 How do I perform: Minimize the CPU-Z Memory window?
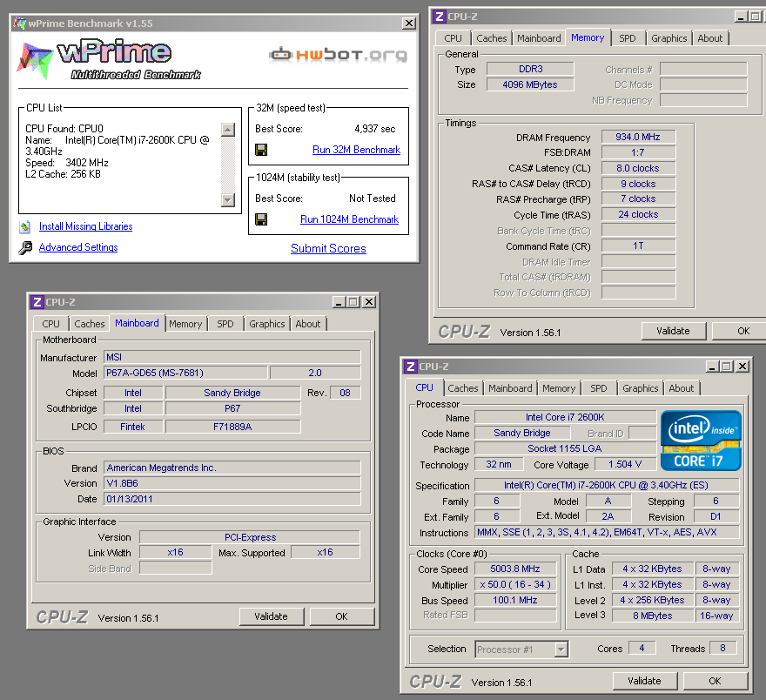pyautogui.click(x=741, y=17)
